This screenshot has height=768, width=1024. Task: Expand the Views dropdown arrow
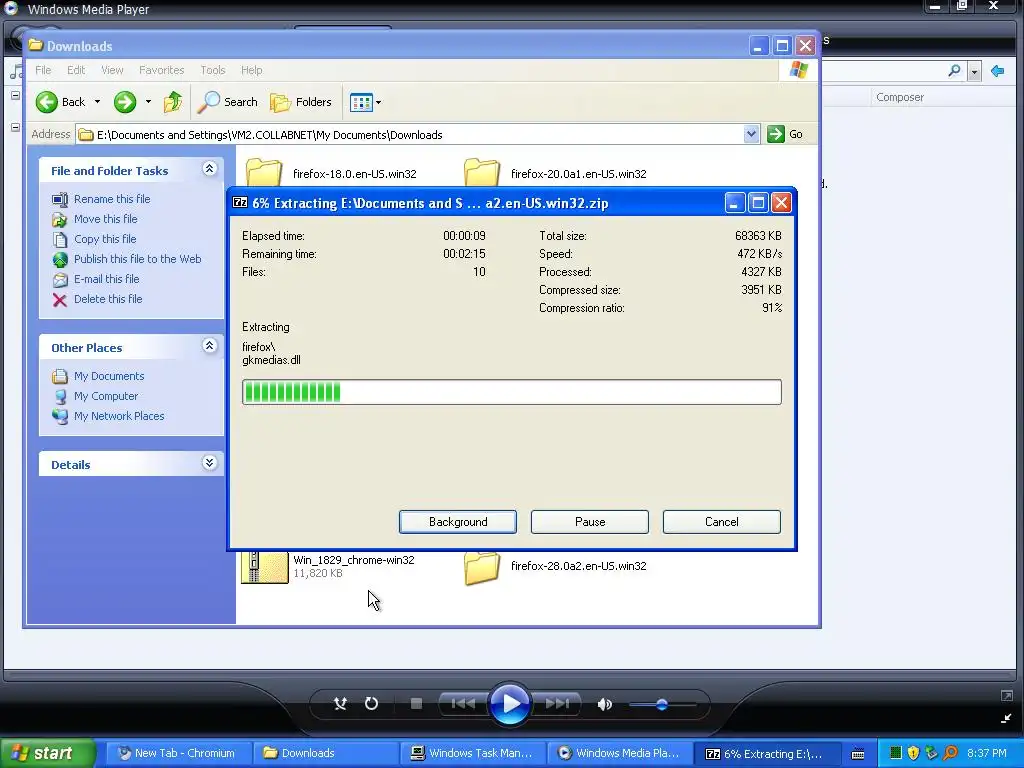(x=378, y=103)
